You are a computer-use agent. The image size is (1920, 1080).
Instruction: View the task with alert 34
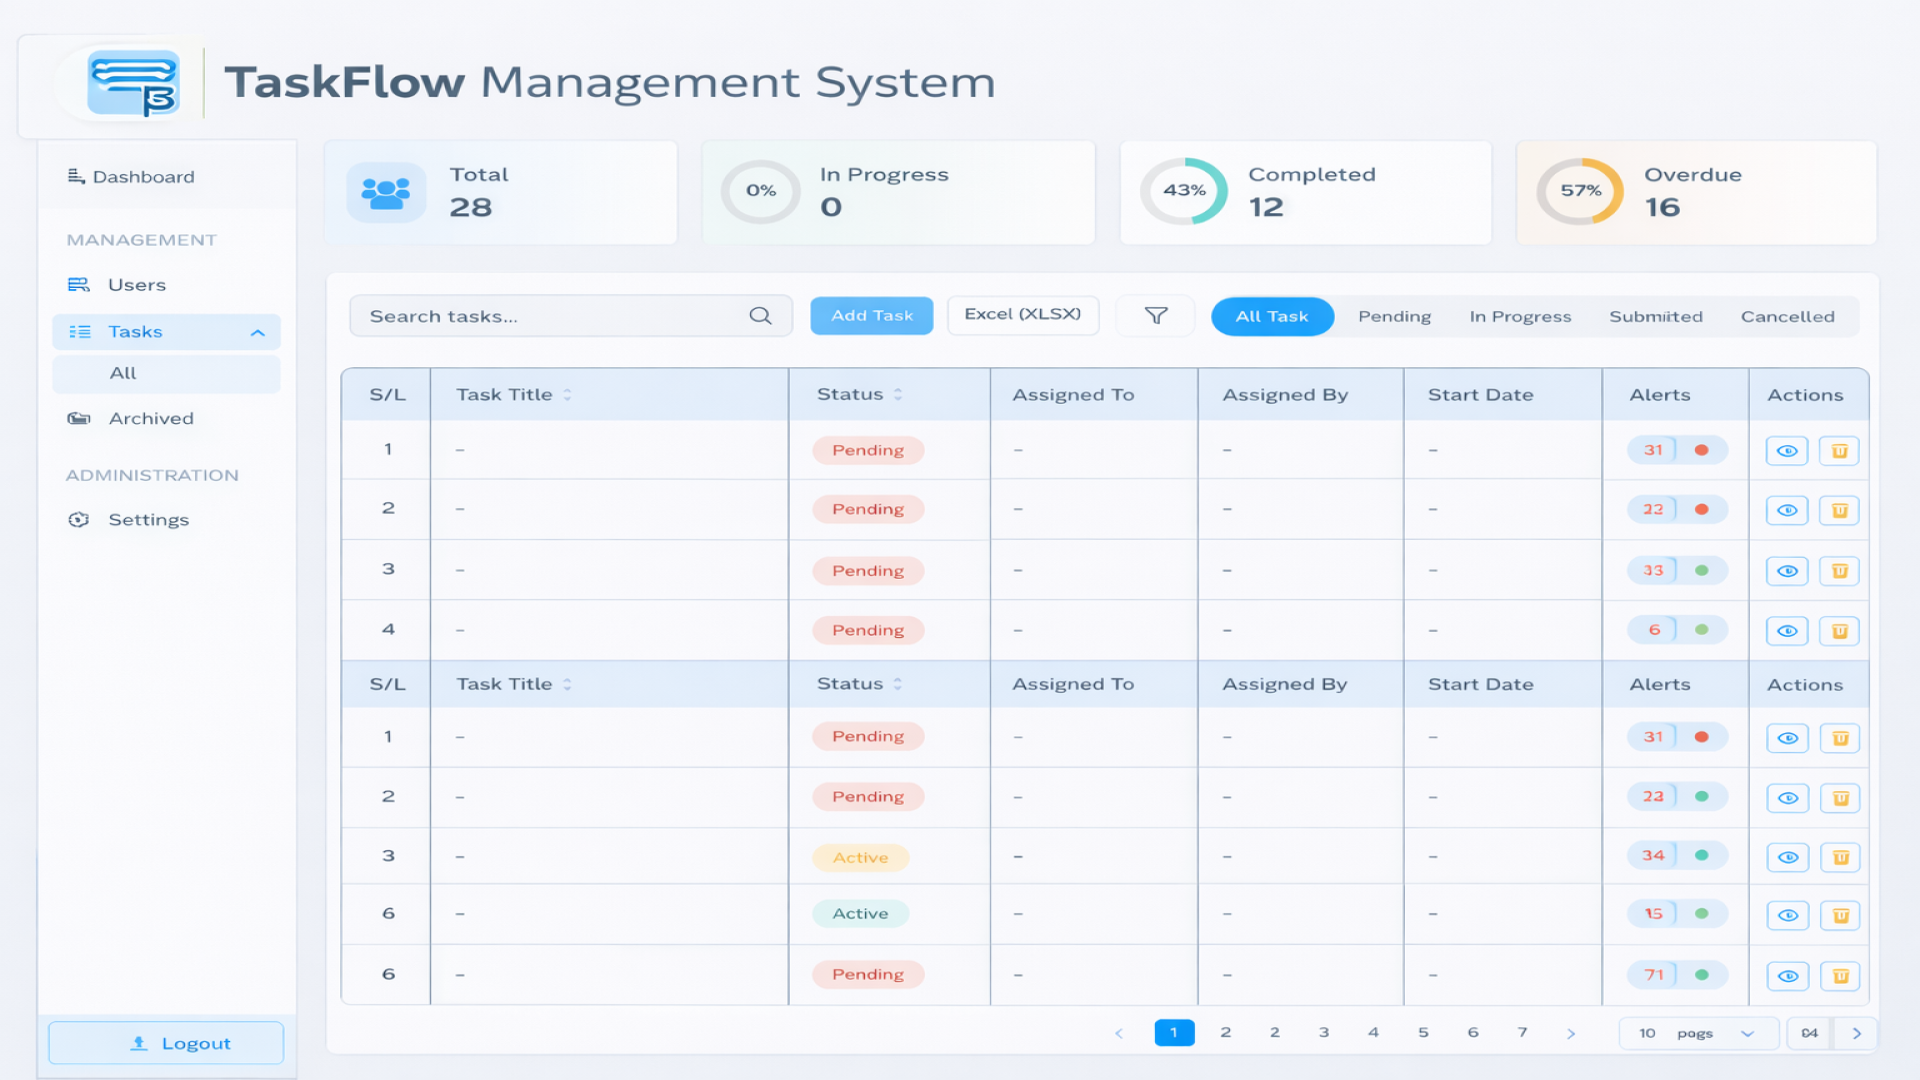(1787, 858)
